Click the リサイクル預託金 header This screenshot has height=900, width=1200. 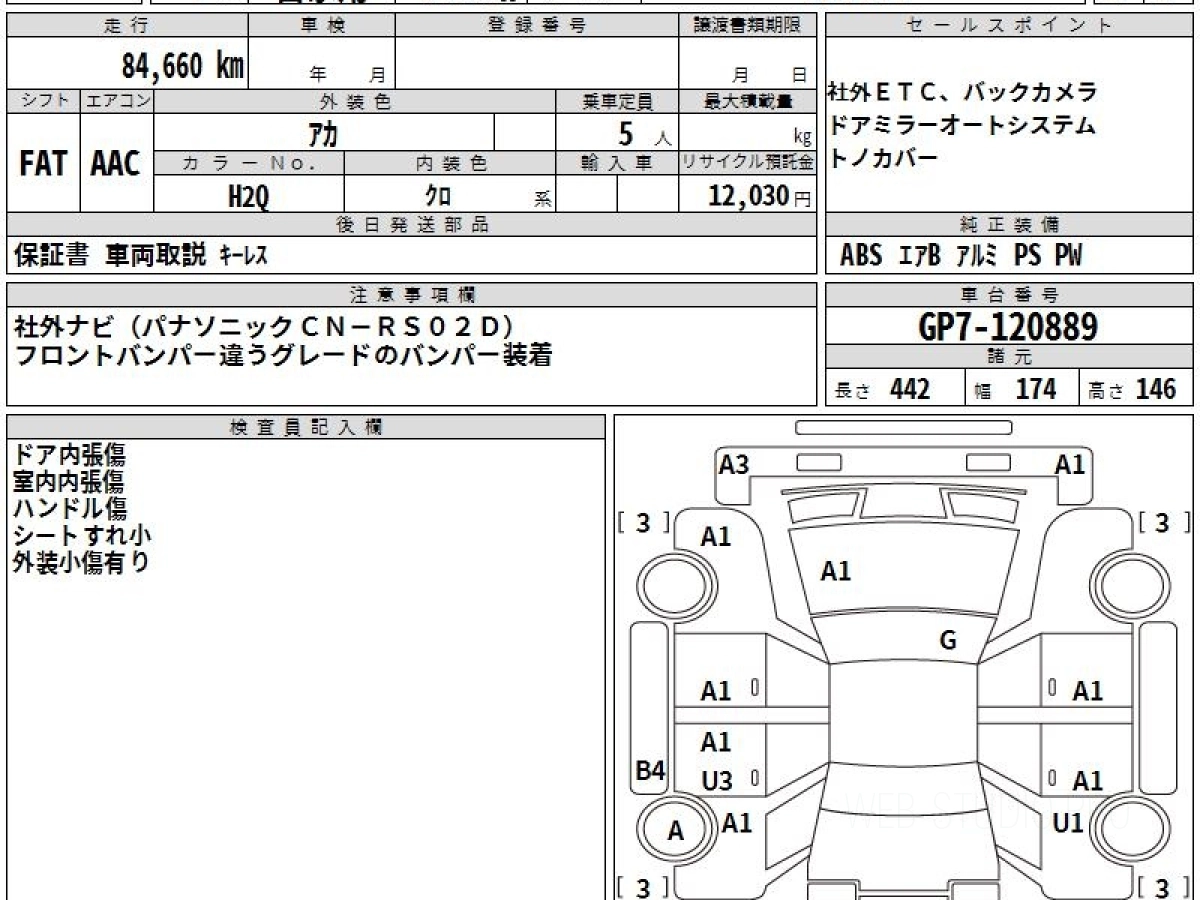point(748,164)
